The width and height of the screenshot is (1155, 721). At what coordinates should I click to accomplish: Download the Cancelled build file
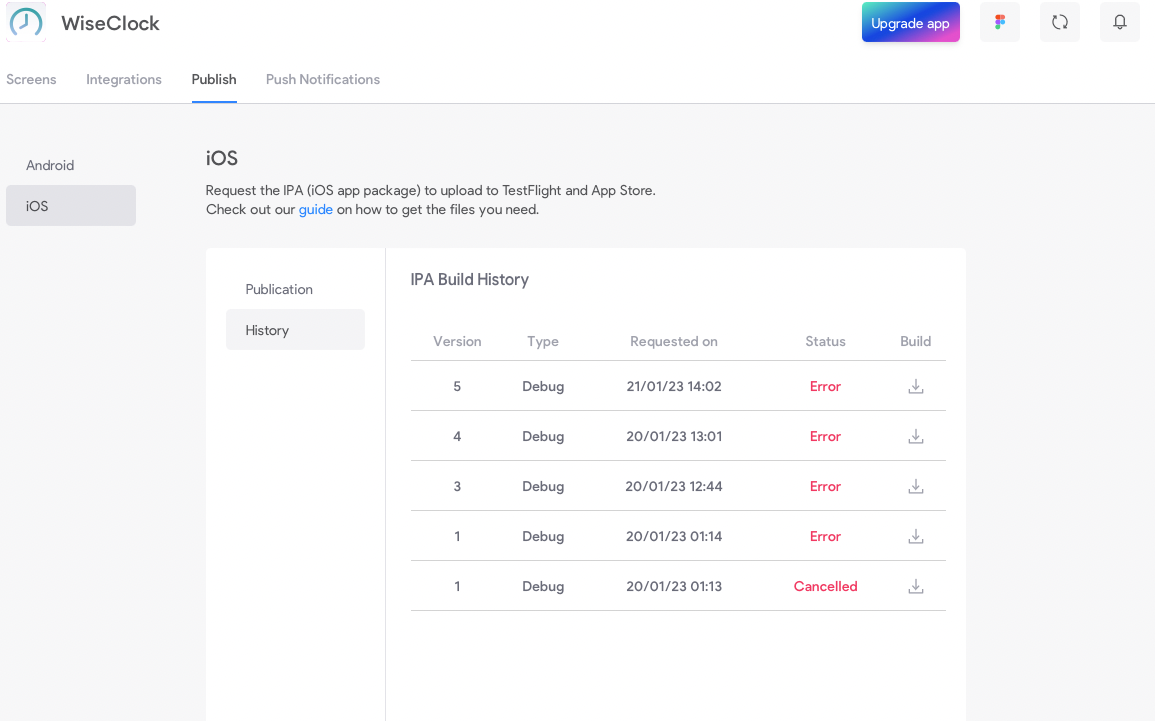click(x=916, y=587)
